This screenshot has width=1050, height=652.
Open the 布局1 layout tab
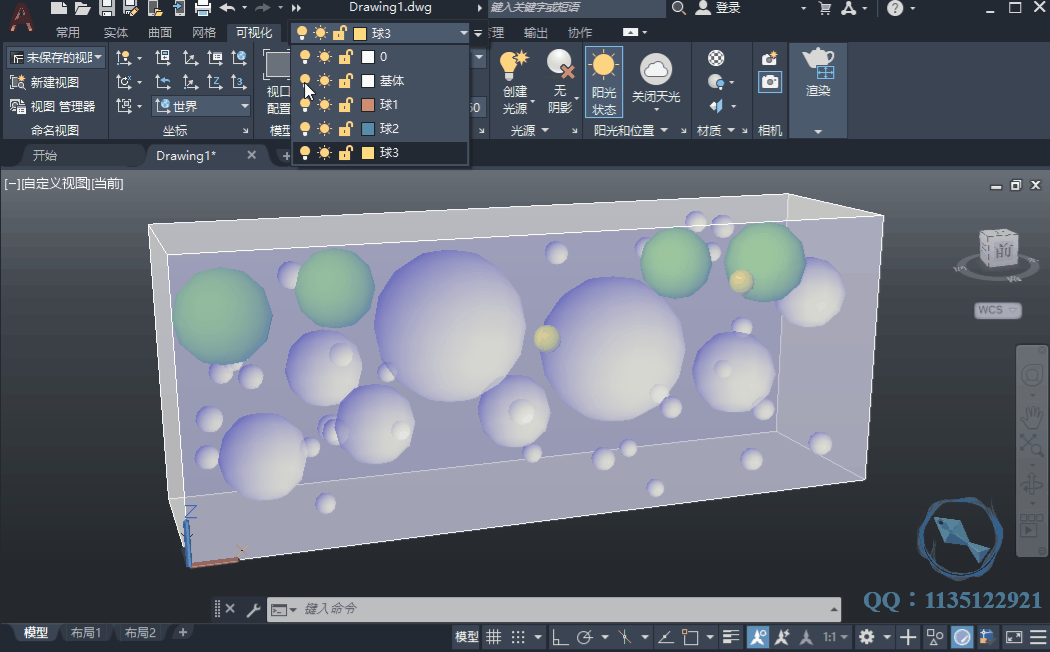pyautogui.click(x=86, y=633)
